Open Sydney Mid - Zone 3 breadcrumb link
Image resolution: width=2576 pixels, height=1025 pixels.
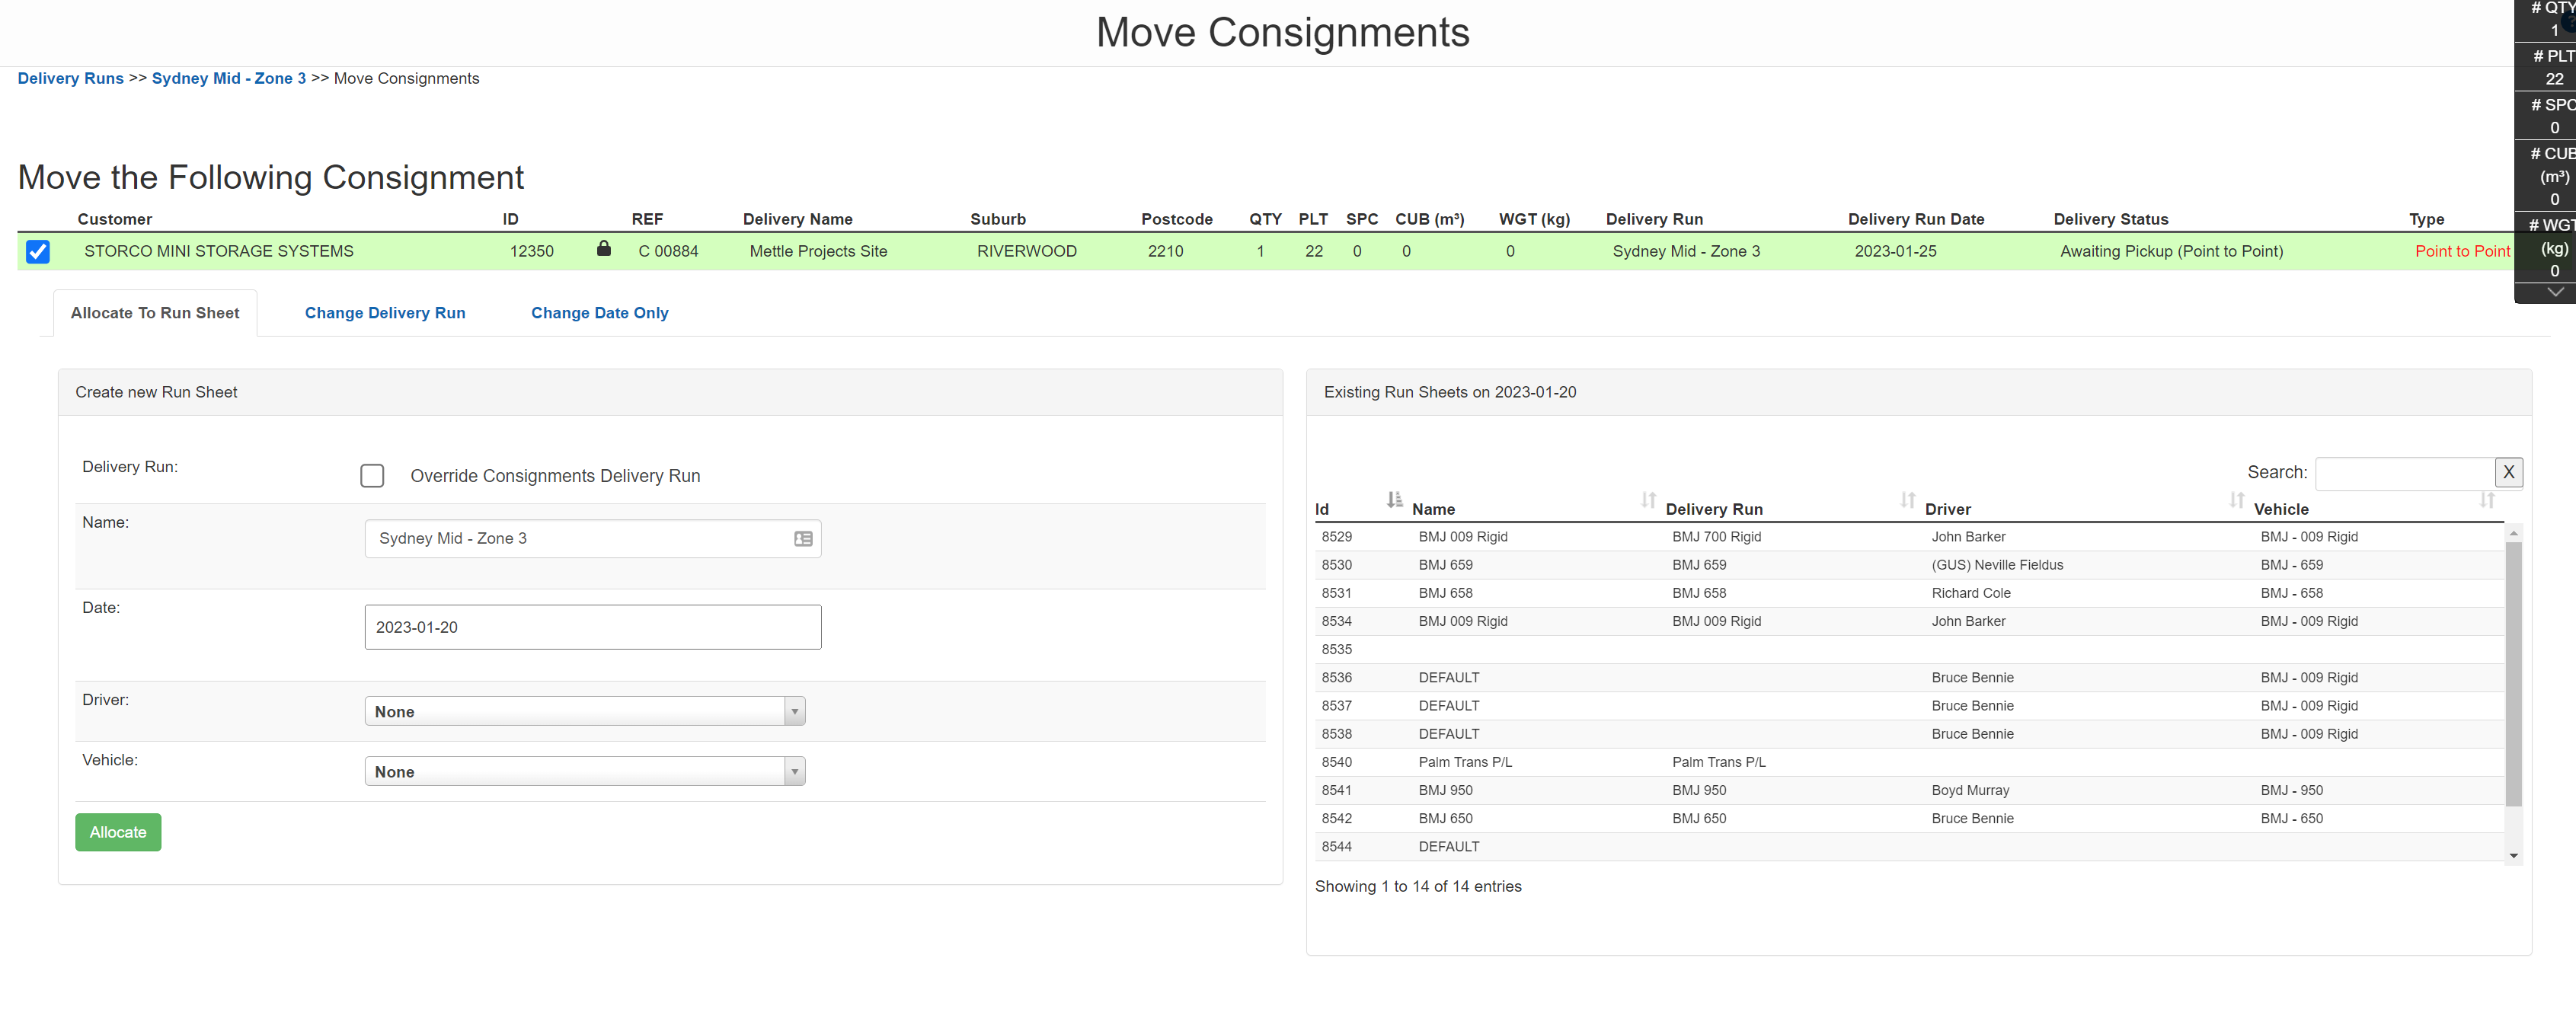pos(228,78)
